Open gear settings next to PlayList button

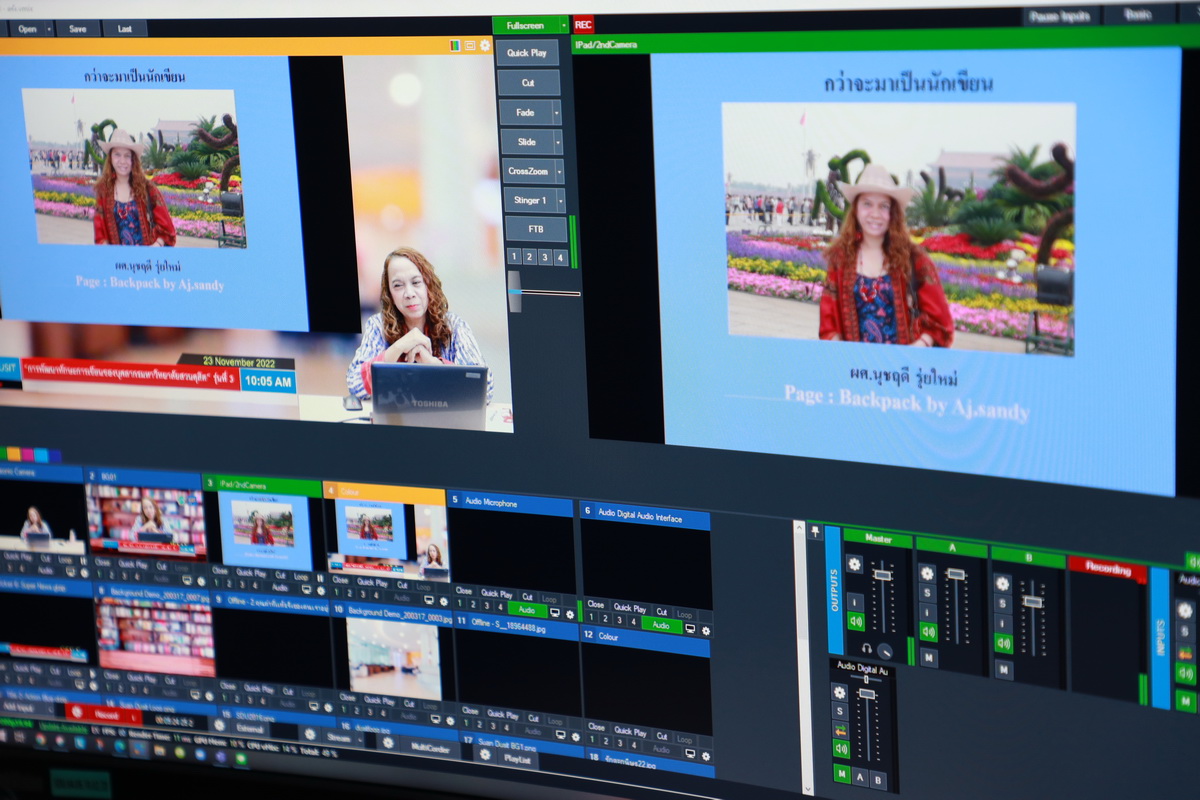[485, 754]
